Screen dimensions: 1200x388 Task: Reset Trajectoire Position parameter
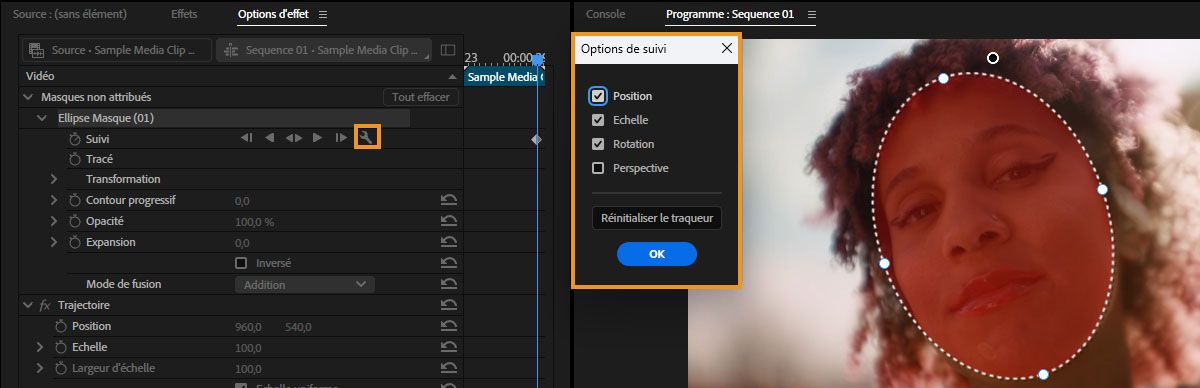click(449, 326)
